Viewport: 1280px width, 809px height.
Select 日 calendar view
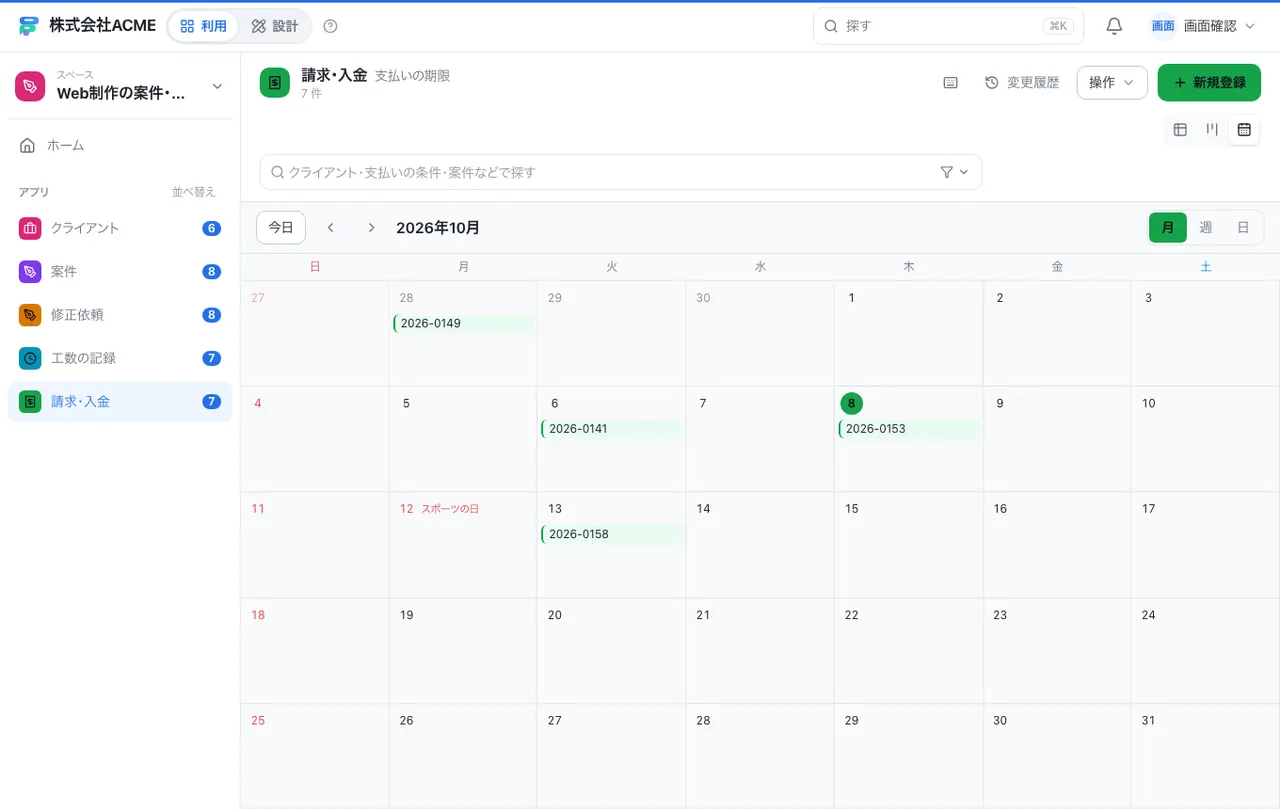coord(1243,228)
